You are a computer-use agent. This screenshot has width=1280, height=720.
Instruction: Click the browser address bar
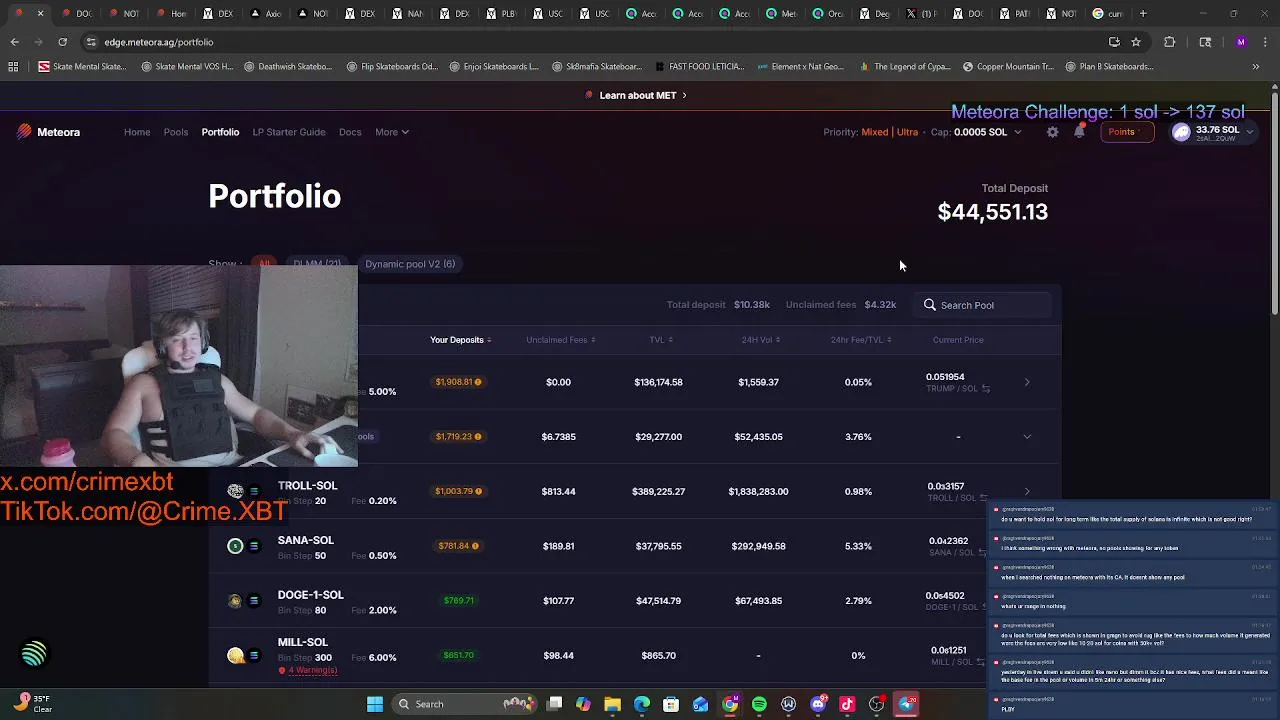(x=600, y=42)
